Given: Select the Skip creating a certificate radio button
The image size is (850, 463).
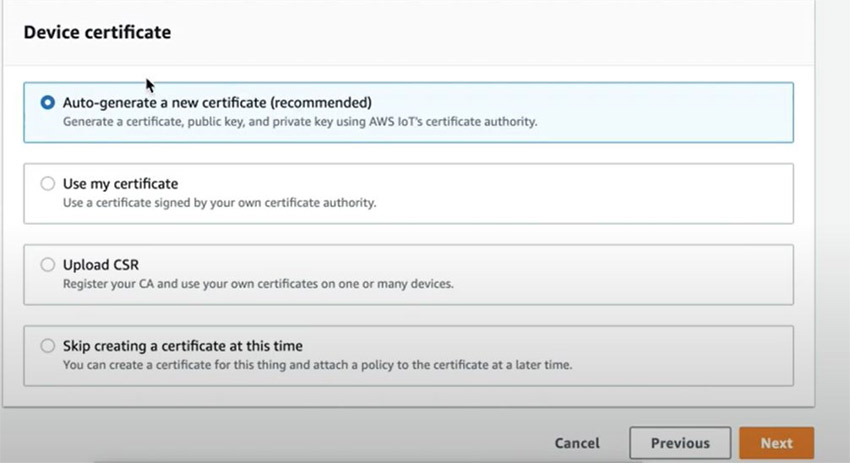Looking at the screenshot, I should (48, 345).
